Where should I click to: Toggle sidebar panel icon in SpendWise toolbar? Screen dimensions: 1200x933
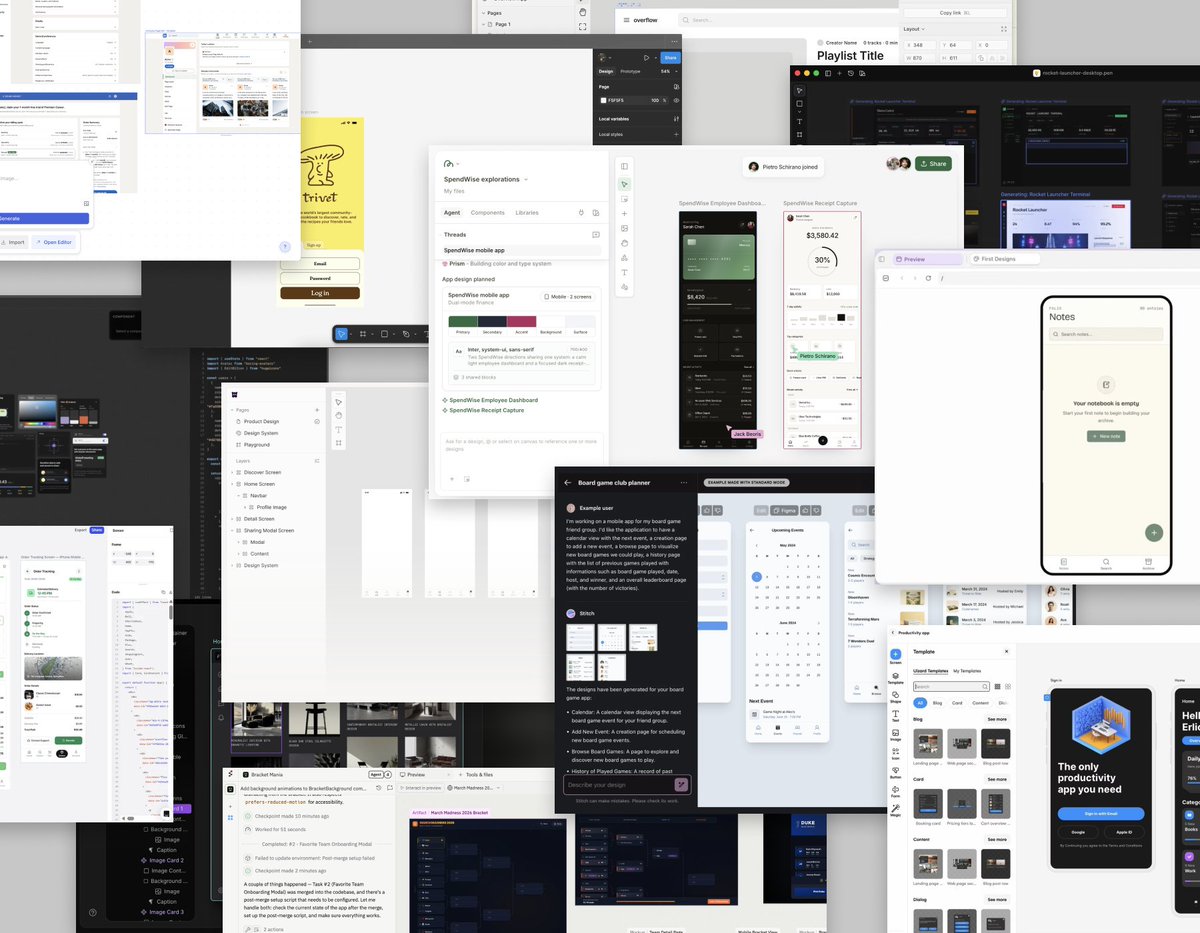coord(624,167)
